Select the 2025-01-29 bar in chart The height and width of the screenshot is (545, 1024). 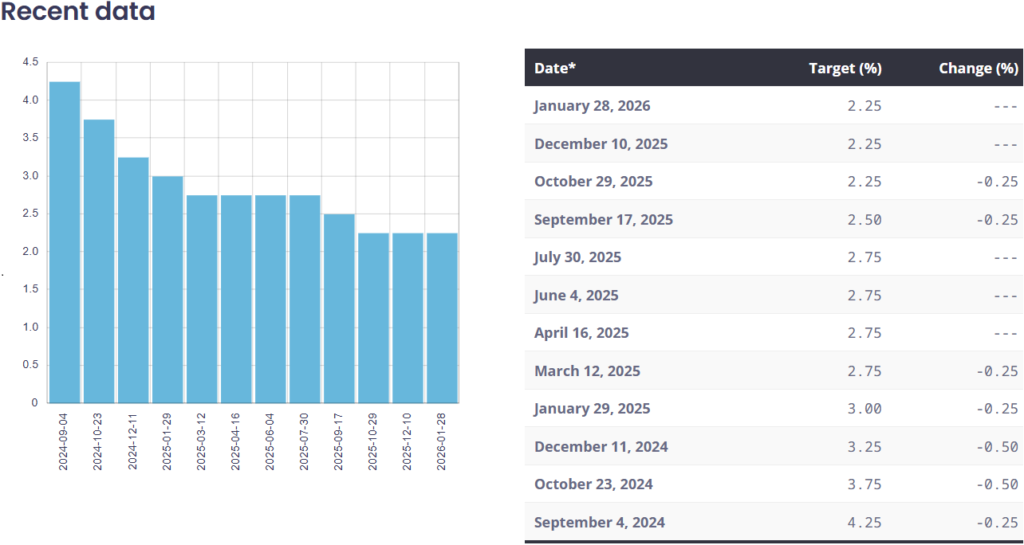[x=167, y=289]
